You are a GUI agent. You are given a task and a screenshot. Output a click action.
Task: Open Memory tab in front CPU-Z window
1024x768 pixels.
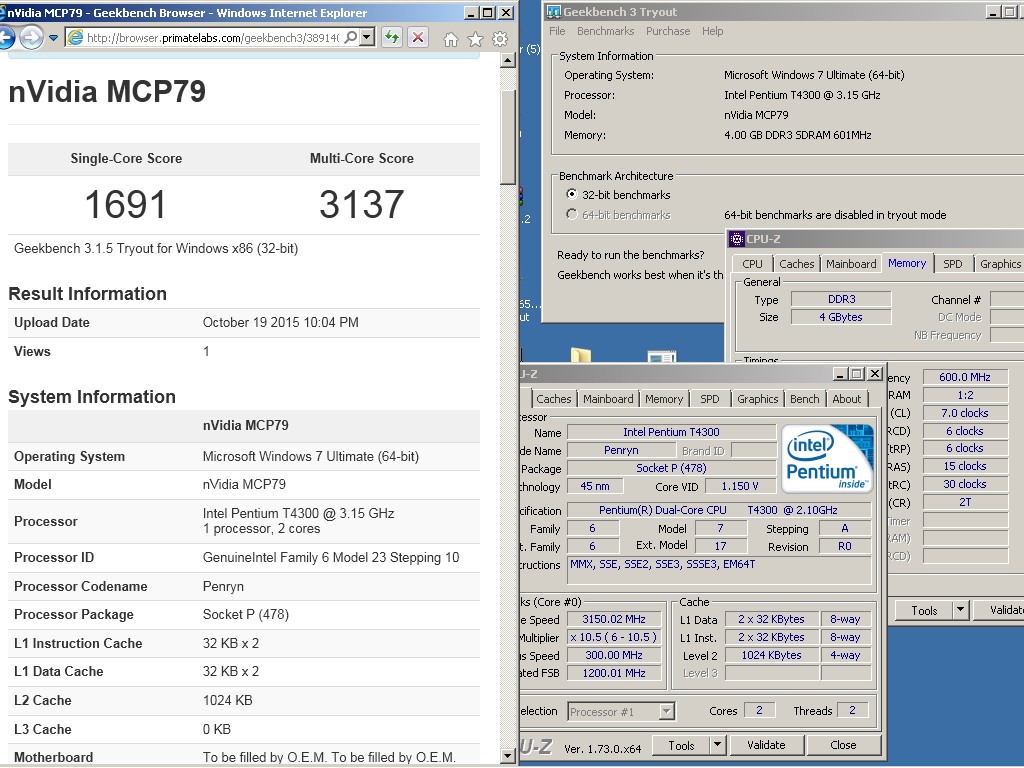coord(664,399)
